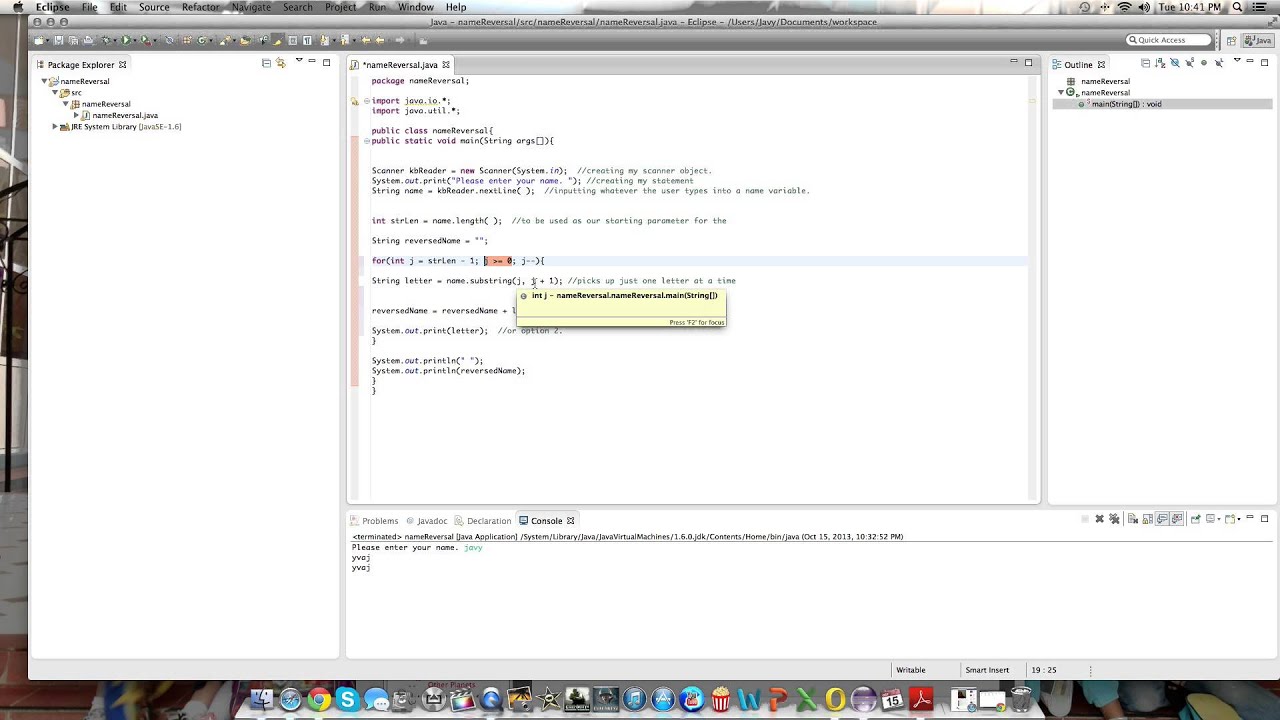Toggle Hide Non-Public Members in Outline
The height and width of the screenshot is (720, 1280).
point(1204,63)
